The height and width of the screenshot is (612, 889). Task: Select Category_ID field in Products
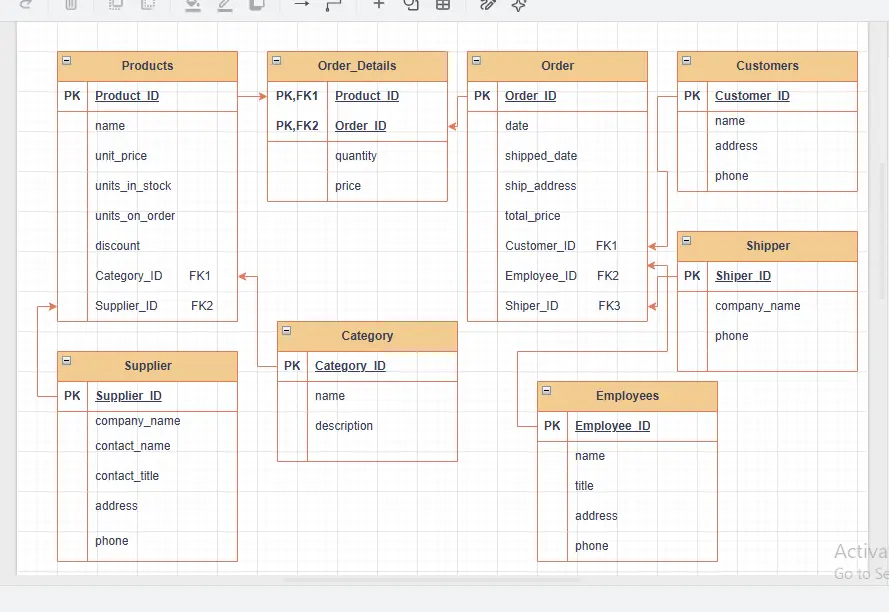click(129, 276)
